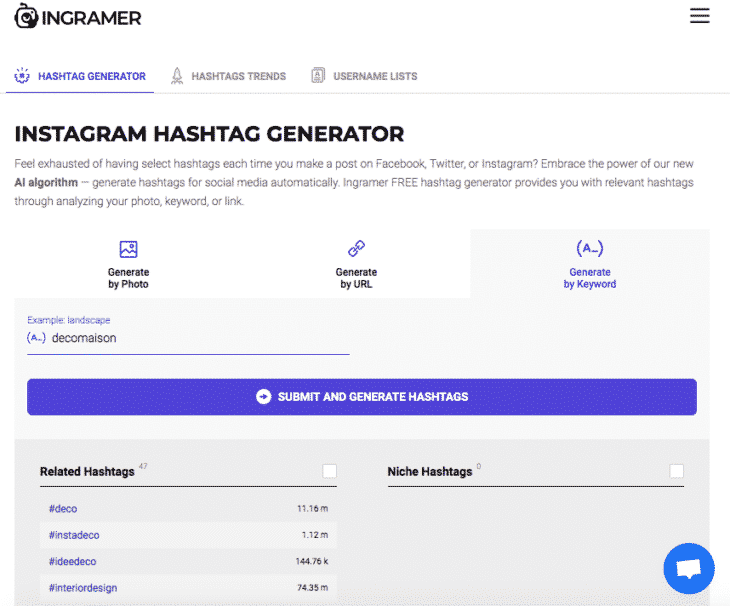Select the Generate by URL tab
This screenshot has height=606, width=730.
pos(356,264)
